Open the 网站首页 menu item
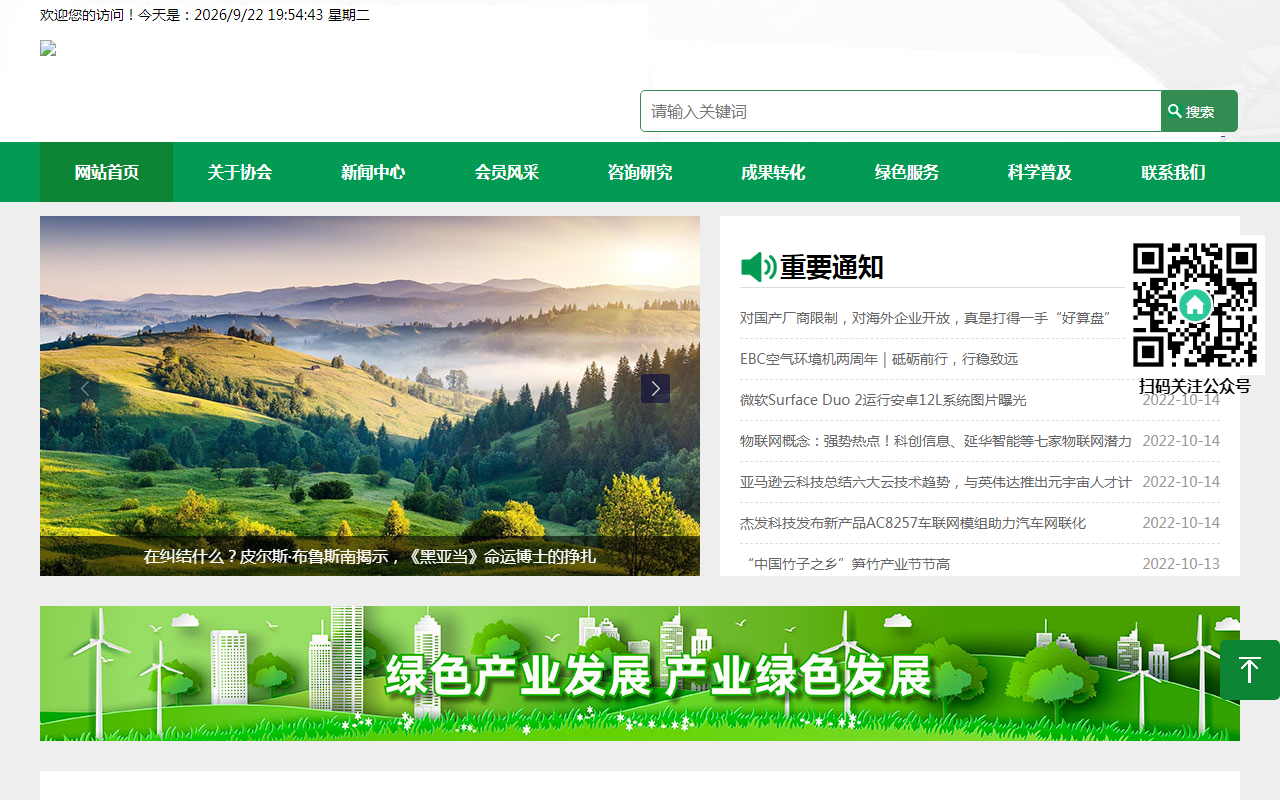Image resolution: width=1280 pixels, height=800 pixels. pyautogui.click(x=107, y=172)
